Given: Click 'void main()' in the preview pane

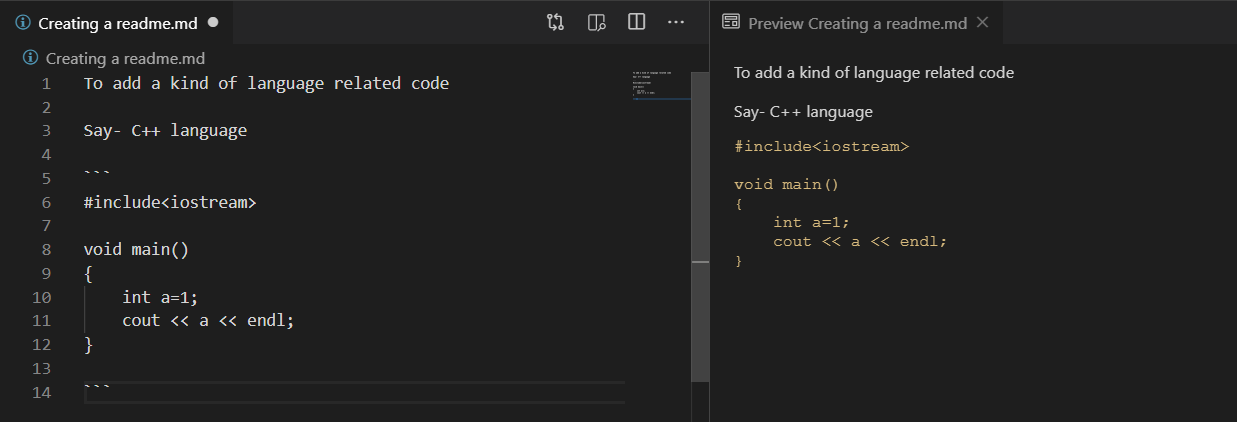Looking at the screenshot, I should (x=787, y=184).
